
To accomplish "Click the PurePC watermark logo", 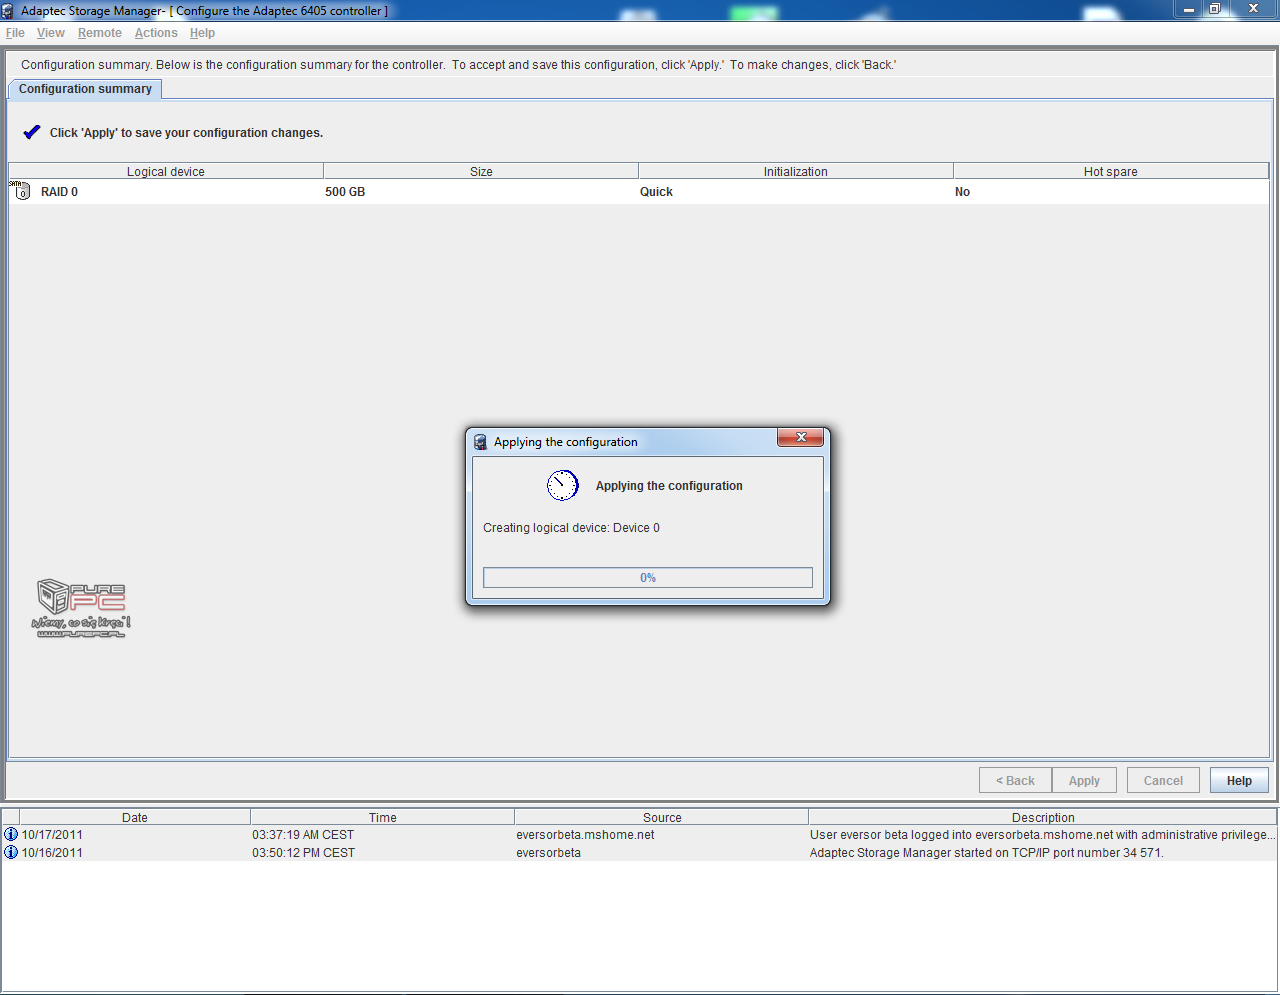I will coord(81,609).
